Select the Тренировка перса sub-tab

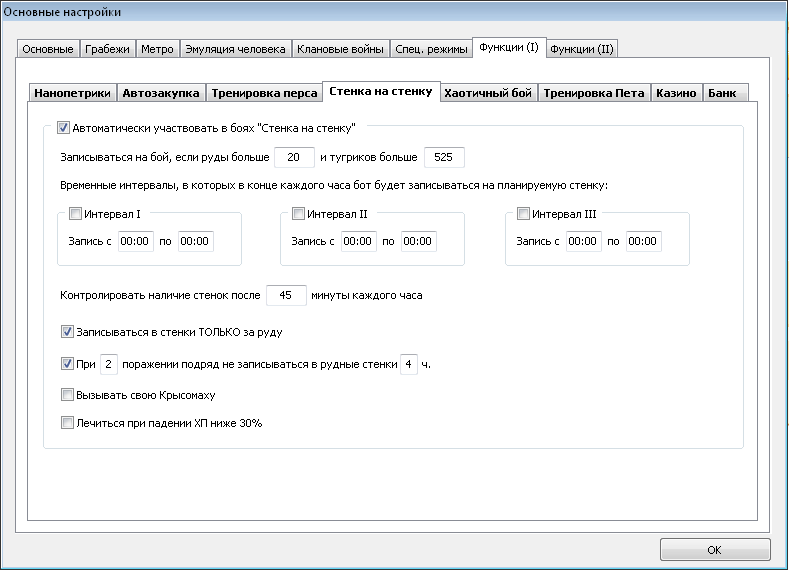click(264, 93)
